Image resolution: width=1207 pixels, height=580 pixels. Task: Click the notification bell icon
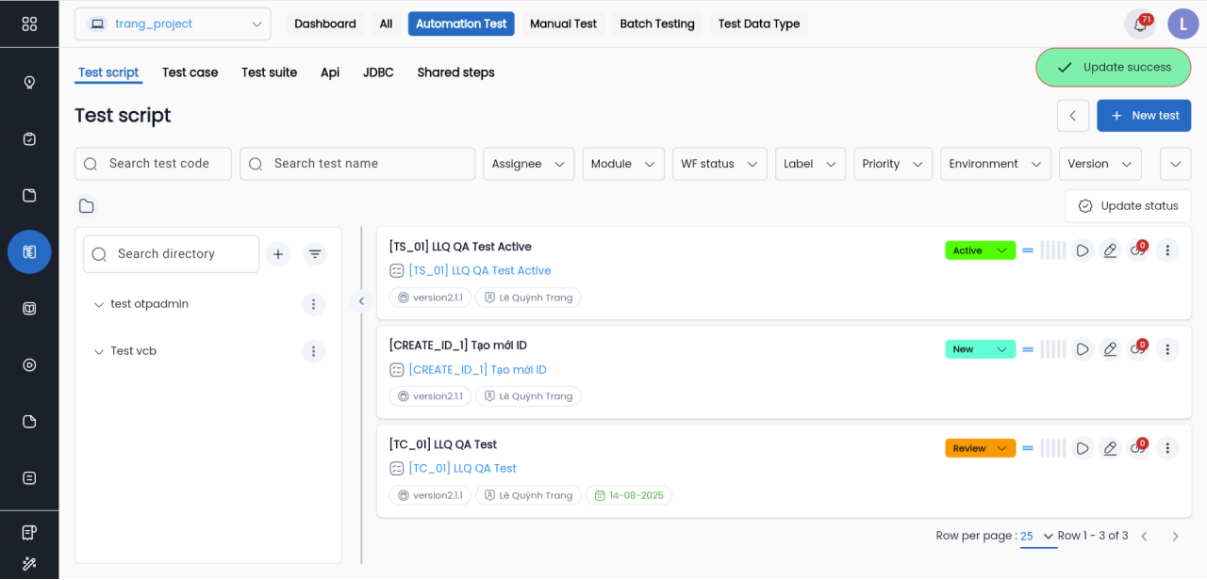click(x=1138, y=24)
